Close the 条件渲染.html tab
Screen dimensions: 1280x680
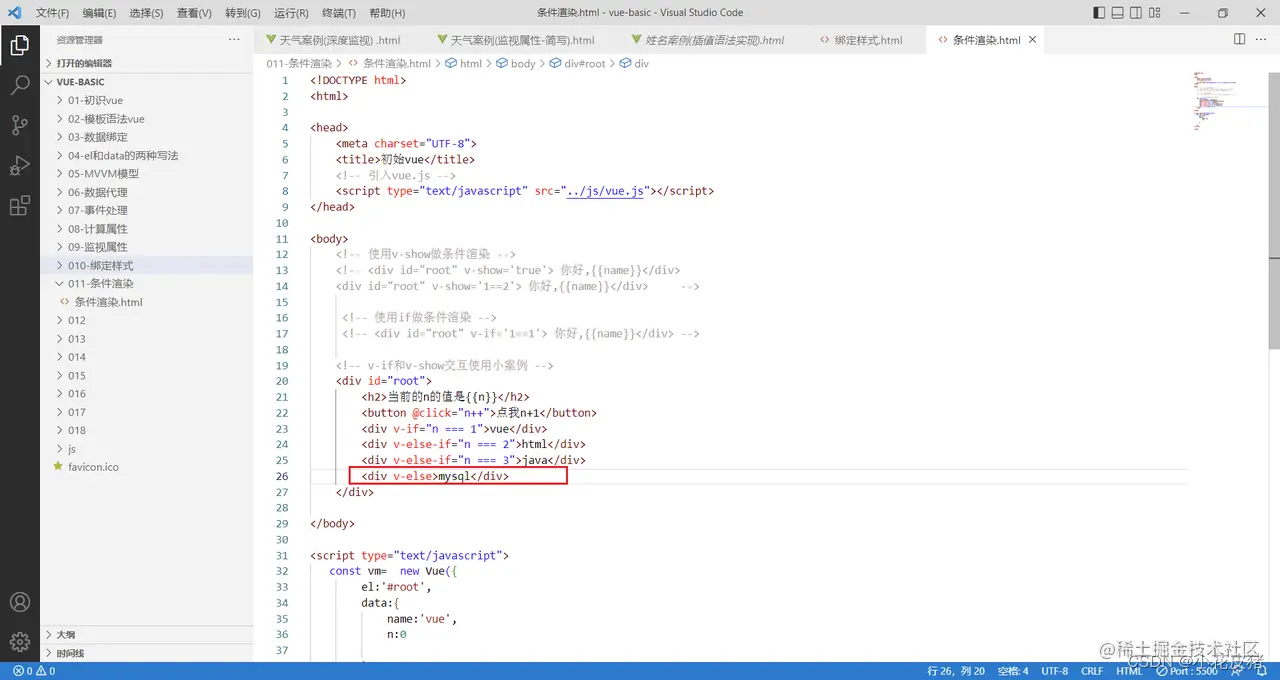1033,40
